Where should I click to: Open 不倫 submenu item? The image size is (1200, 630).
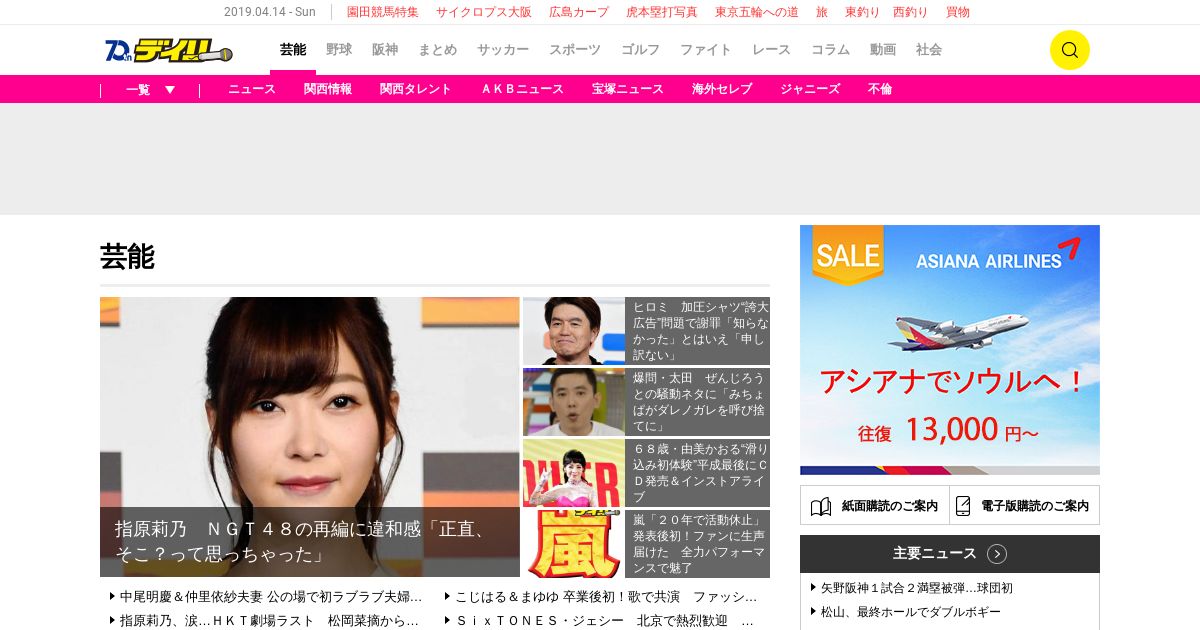click(880, 89)
